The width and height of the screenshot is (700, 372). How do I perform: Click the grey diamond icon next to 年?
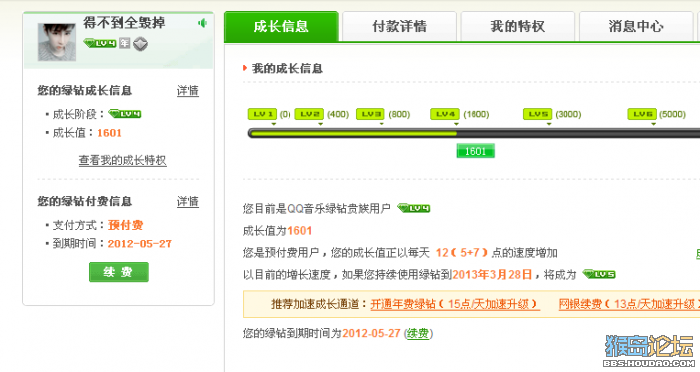tap(140, 44)
